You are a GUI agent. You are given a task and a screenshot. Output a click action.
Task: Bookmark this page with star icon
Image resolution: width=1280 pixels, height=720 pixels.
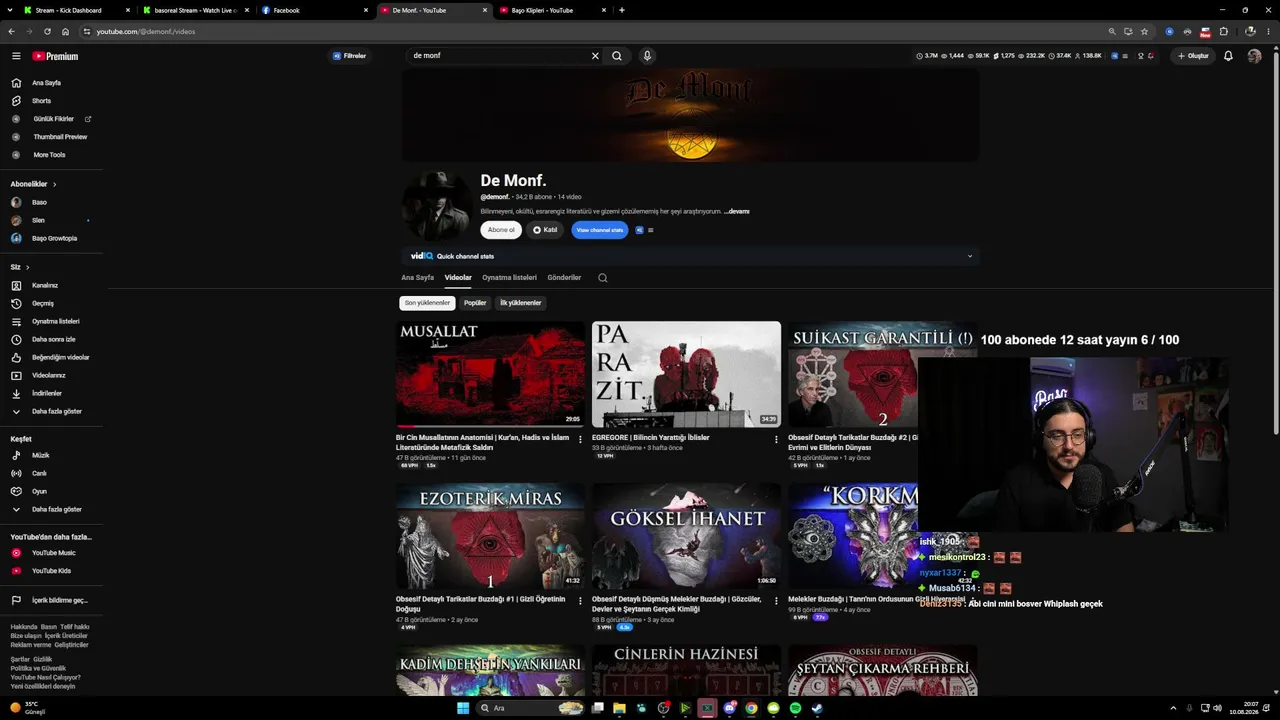[1144, 31]
